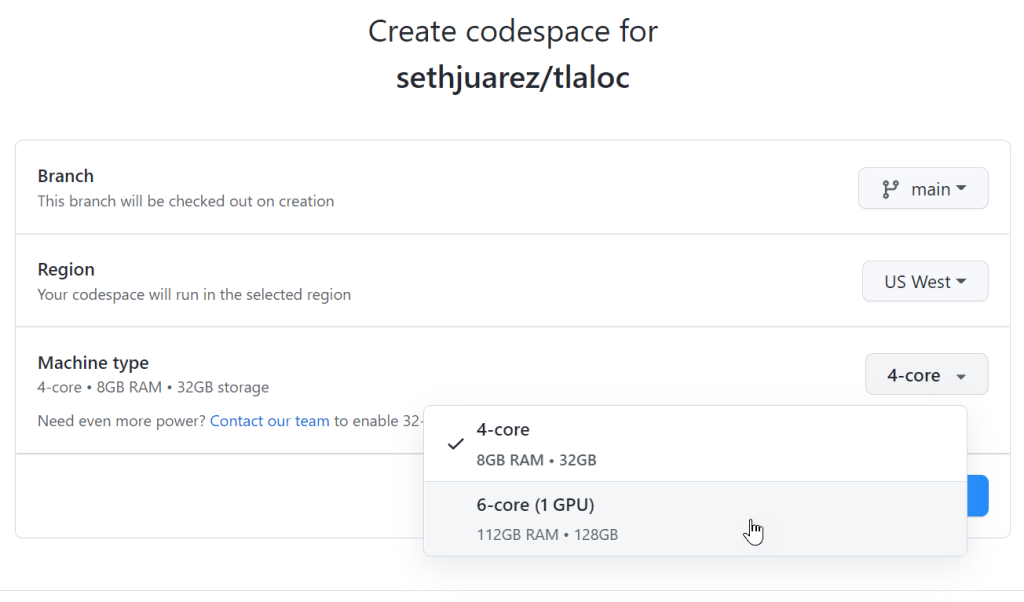
Task: Open the main branch dropdown caret
Action: coord(961,188)
